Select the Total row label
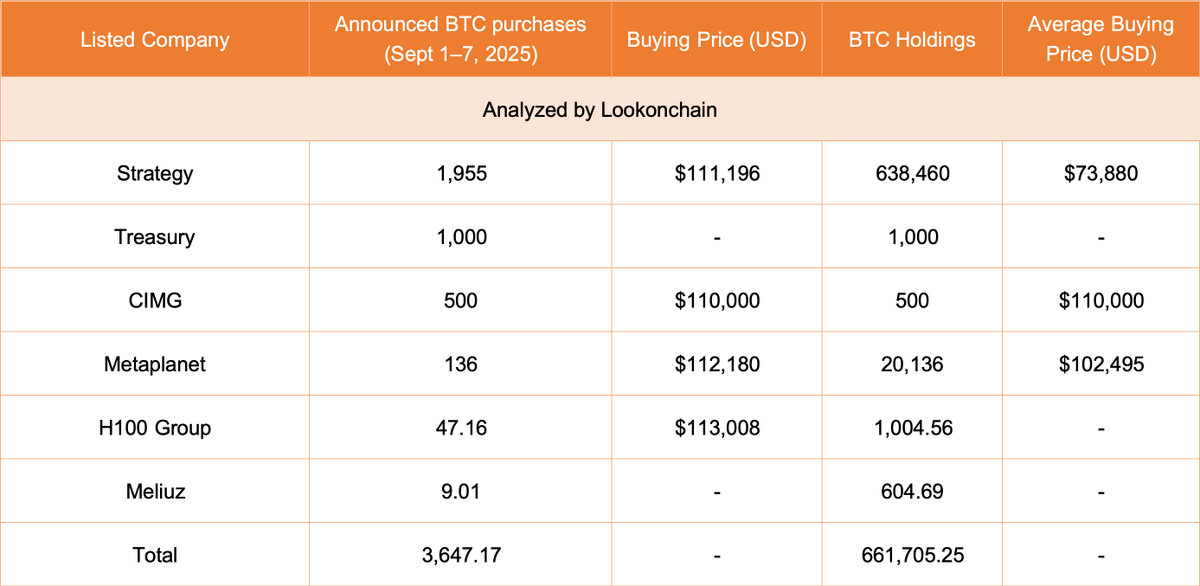Image resolution: width=1200 pixels, height=586 pixels. [154, 555]
